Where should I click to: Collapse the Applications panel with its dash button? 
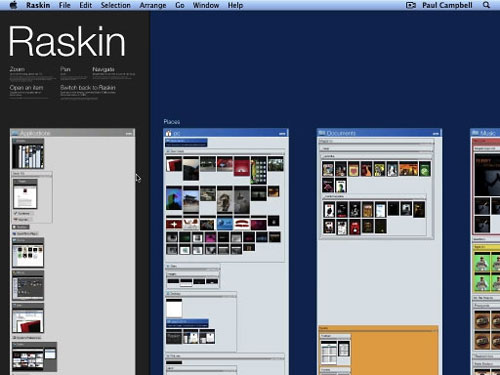(129, 133)
